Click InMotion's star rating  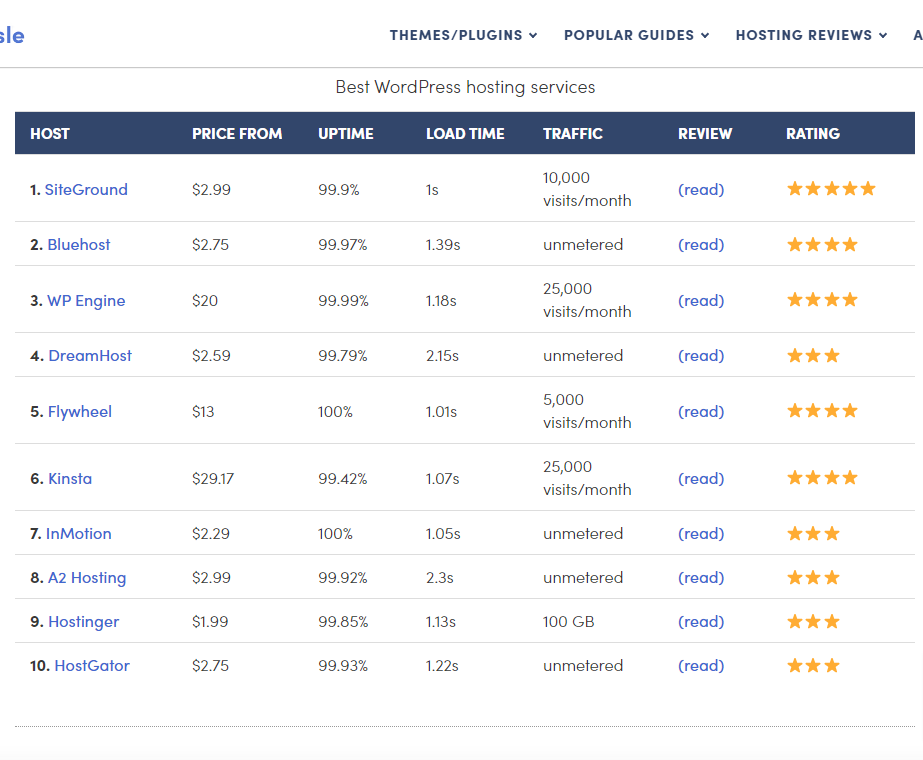814,533
